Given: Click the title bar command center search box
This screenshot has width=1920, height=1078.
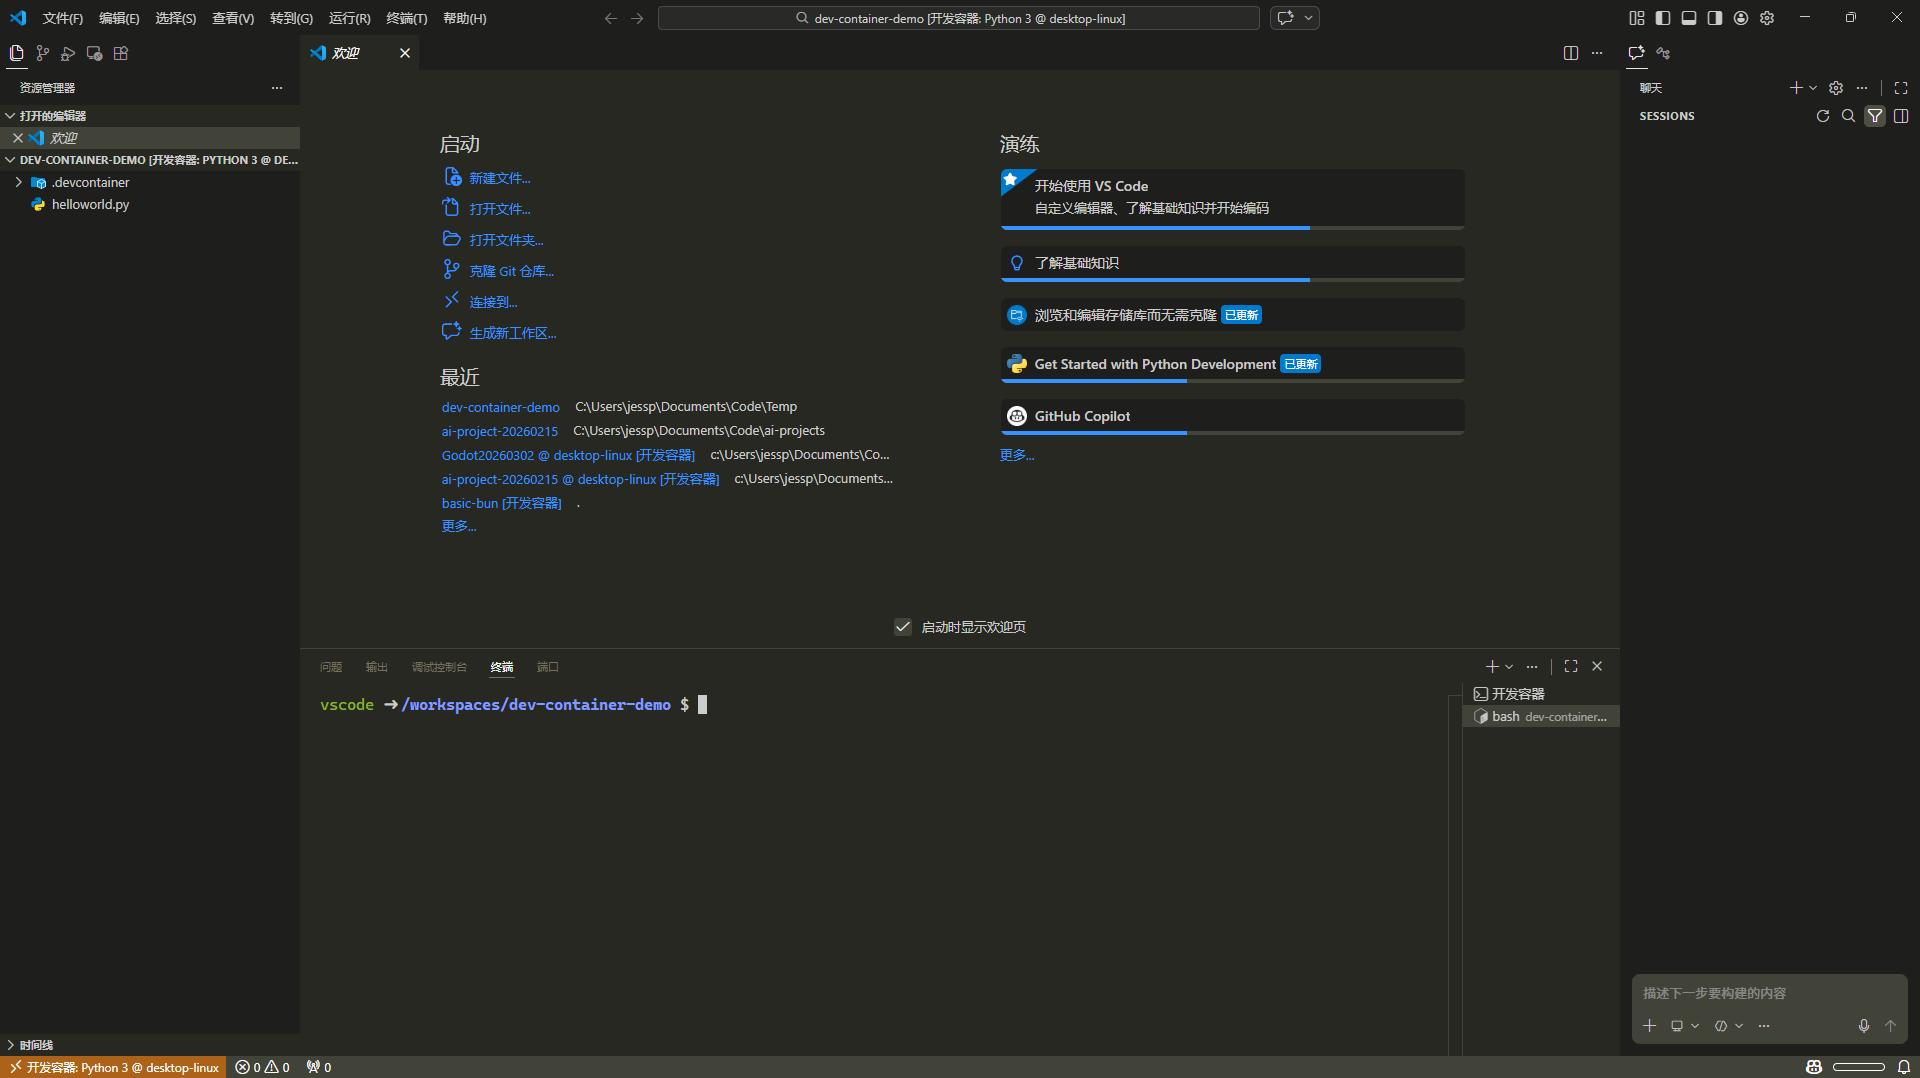Looking at the screenshot, I should (958, 18).
